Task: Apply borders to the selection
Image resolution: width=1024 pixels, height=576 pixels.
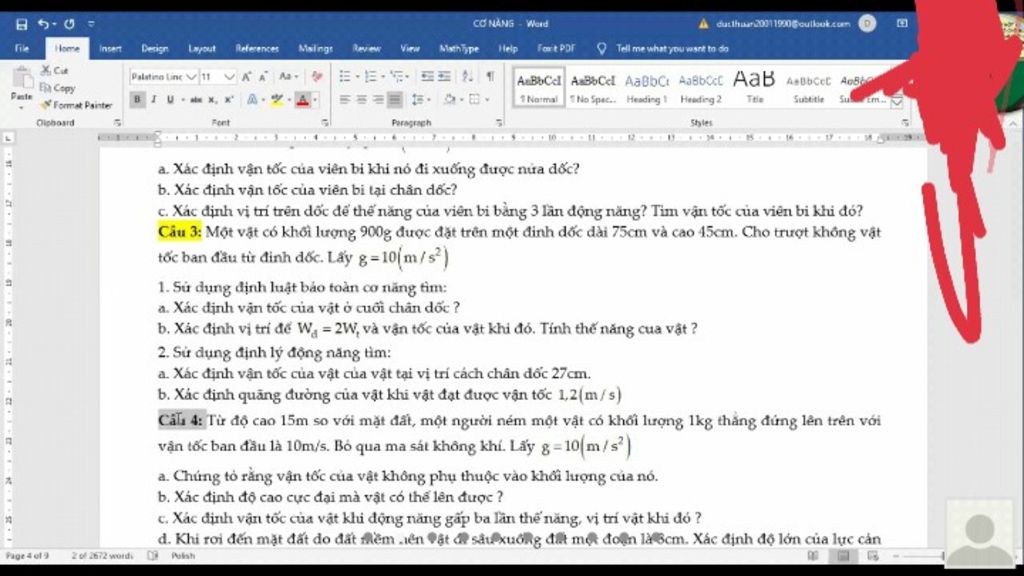Action: point(475,100)
